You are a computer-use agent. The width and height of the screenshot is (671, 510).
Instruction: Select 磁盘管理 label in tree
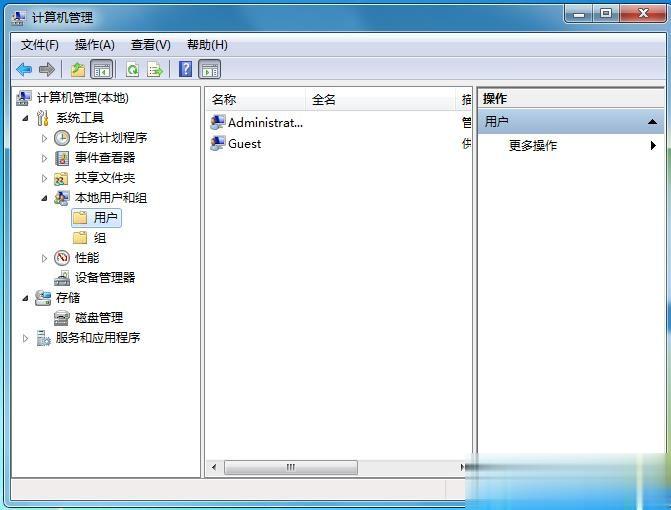(99, 318)
